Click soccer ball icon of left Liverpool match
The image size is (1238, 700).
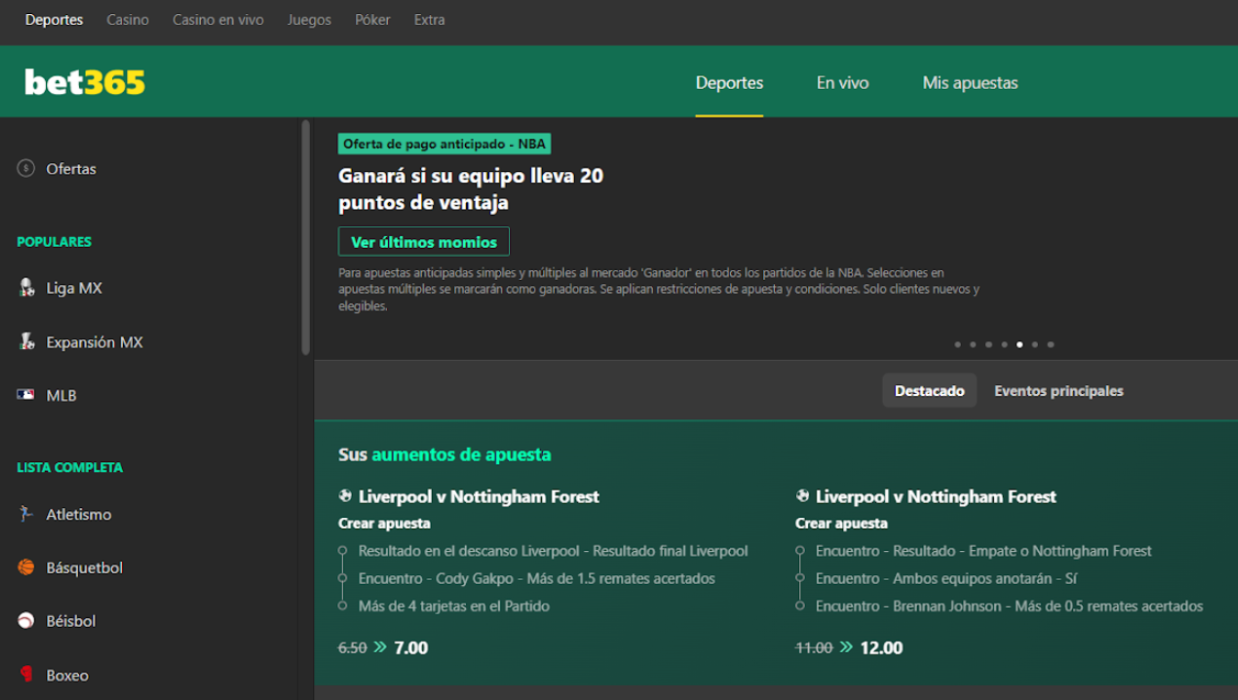pyautogui.click(x=346, y=496)
